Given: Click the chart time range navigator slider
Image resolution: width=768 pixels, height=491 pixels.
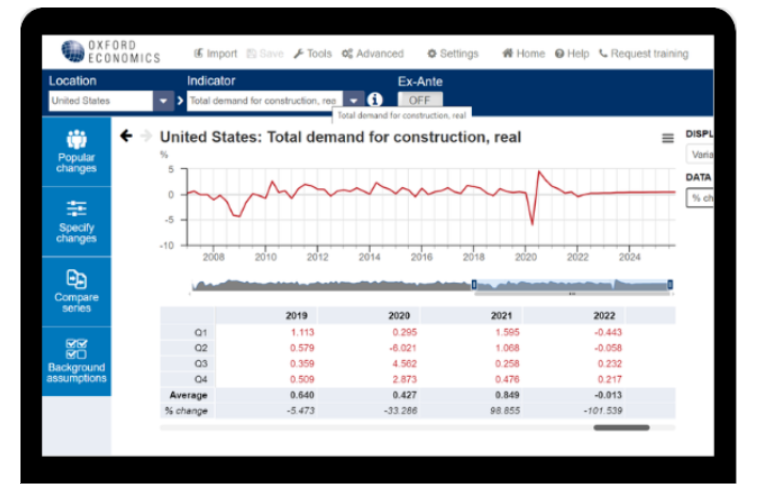Looking at the screenshot, I should point(571,285).
